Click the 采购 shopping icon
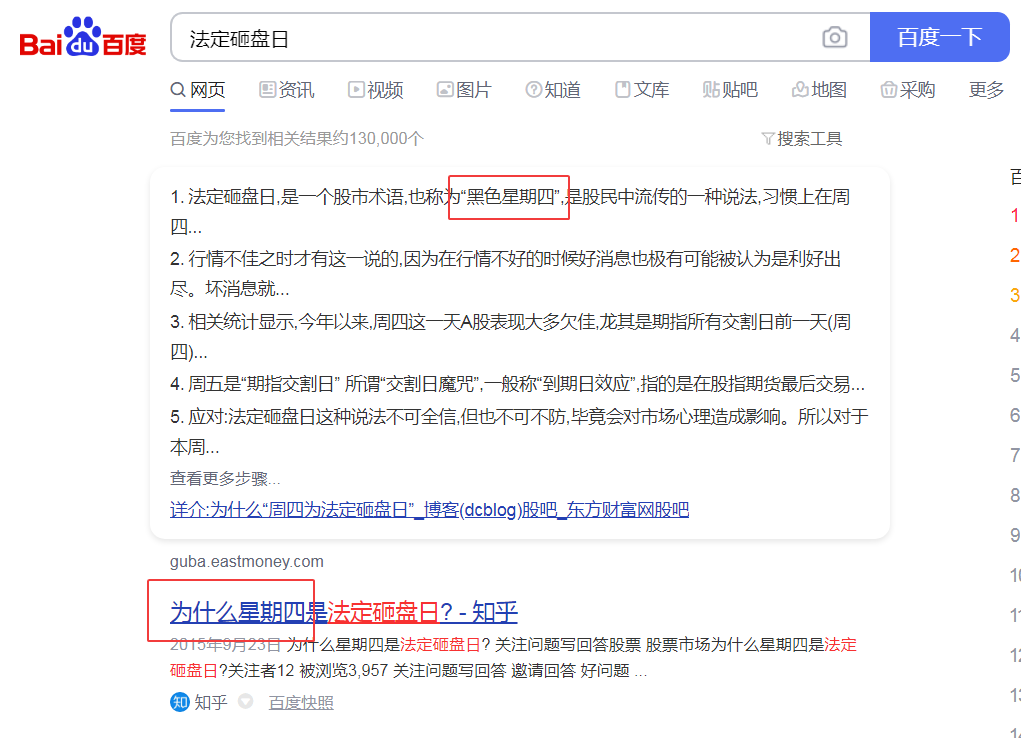 pyautogui.click(x=889, y=89)
